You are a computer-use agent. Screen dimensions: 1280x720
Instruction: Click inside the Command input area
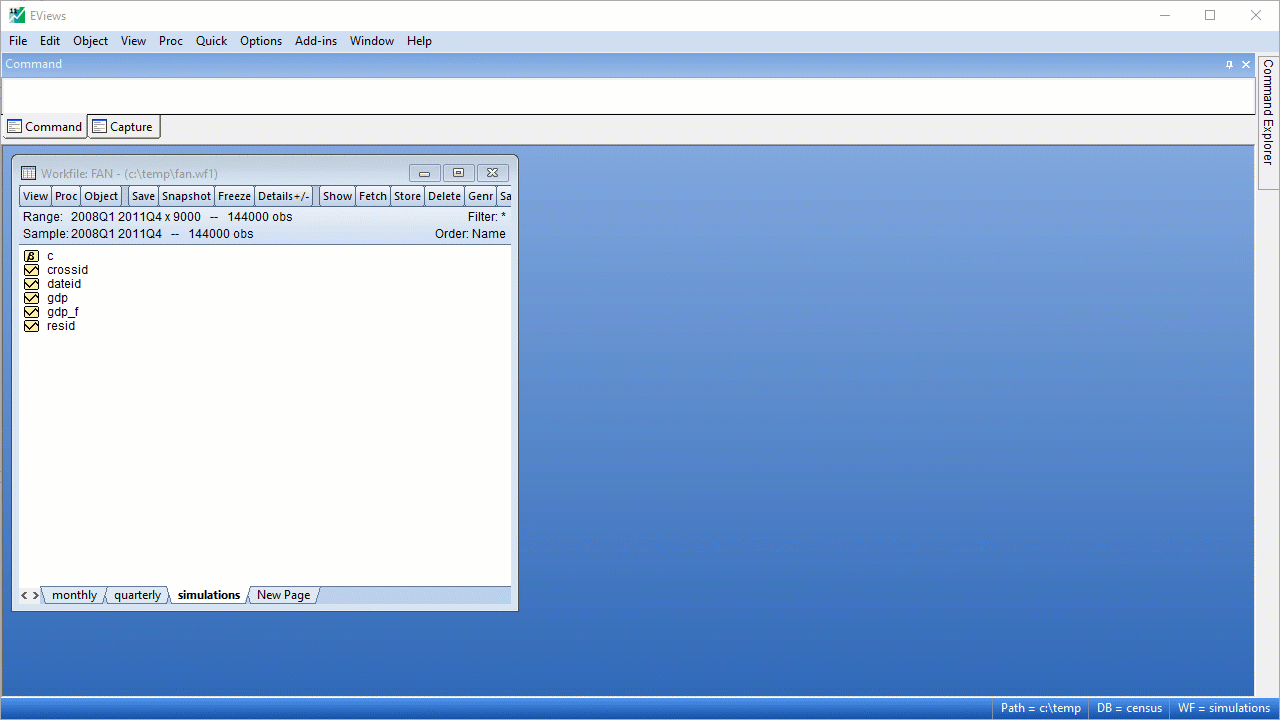coord(628,96)
